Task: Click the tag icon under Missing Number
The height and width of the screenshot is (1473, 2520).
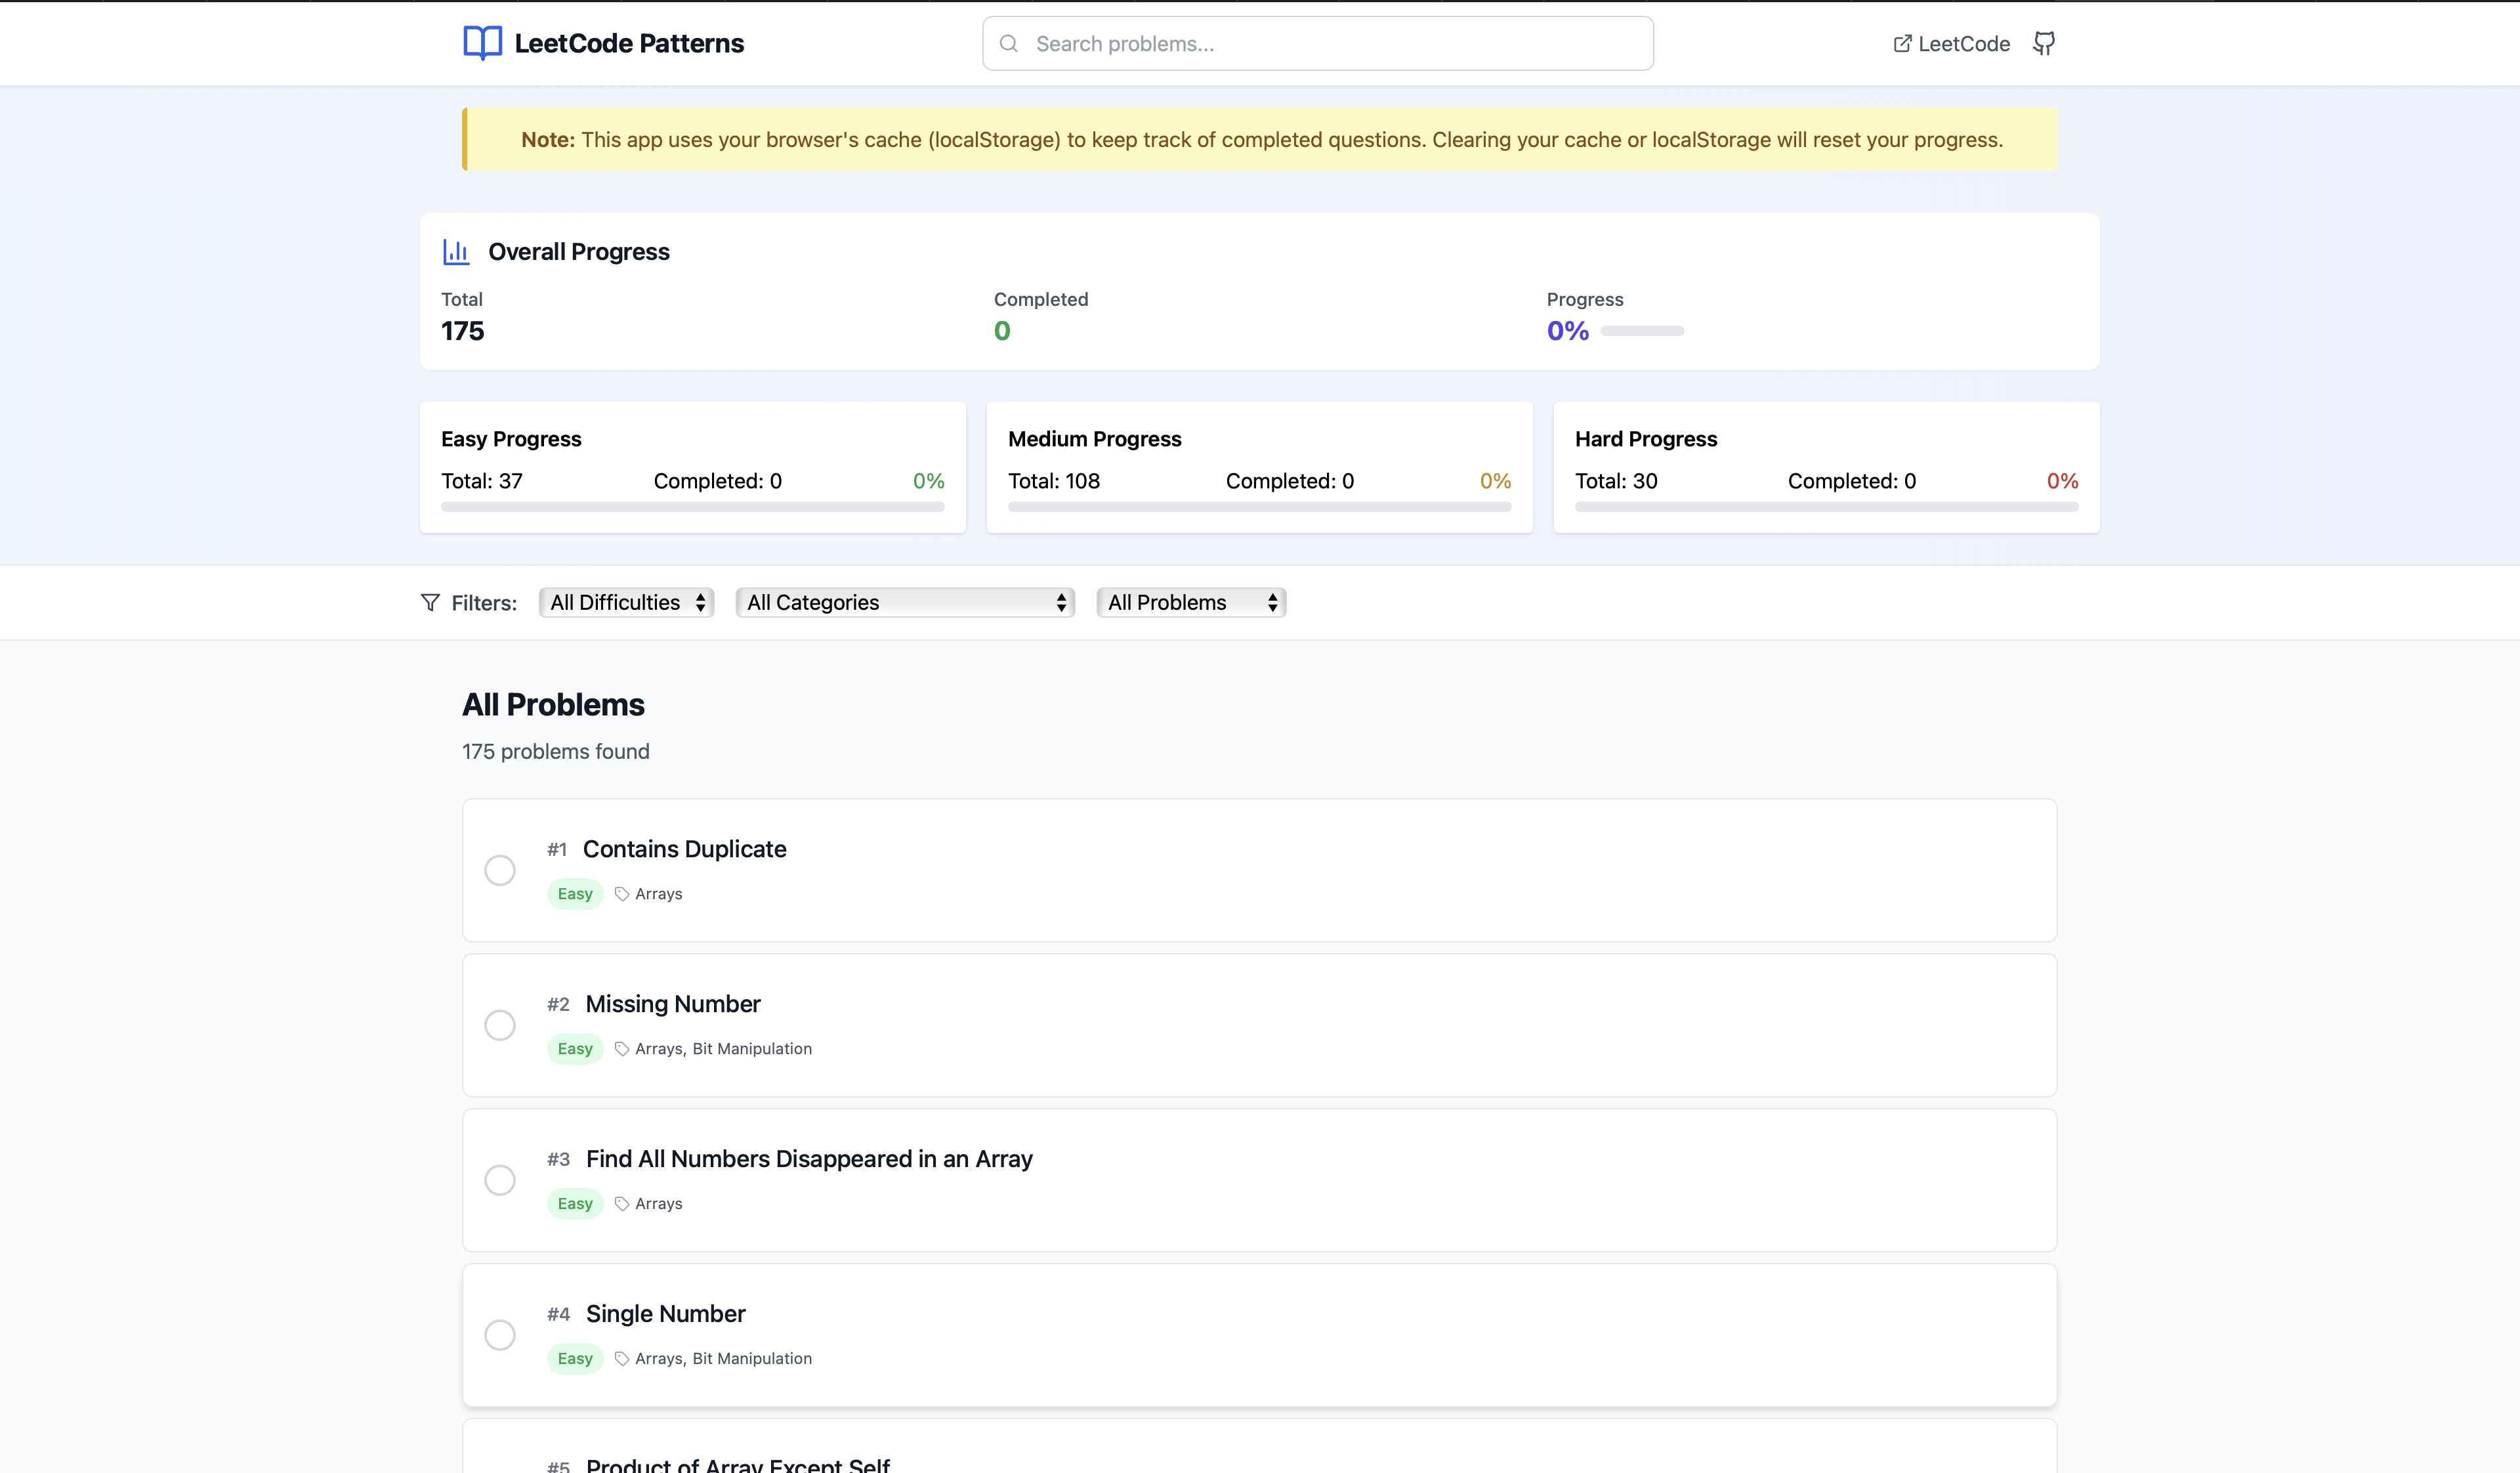Action: 622,1049
